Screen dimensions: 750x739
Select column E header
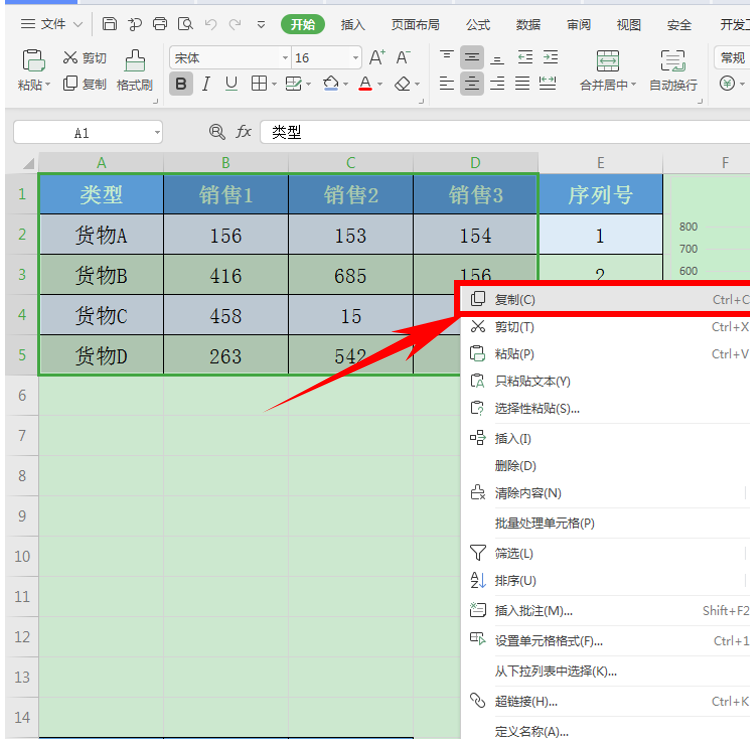(x=600, y=163)
